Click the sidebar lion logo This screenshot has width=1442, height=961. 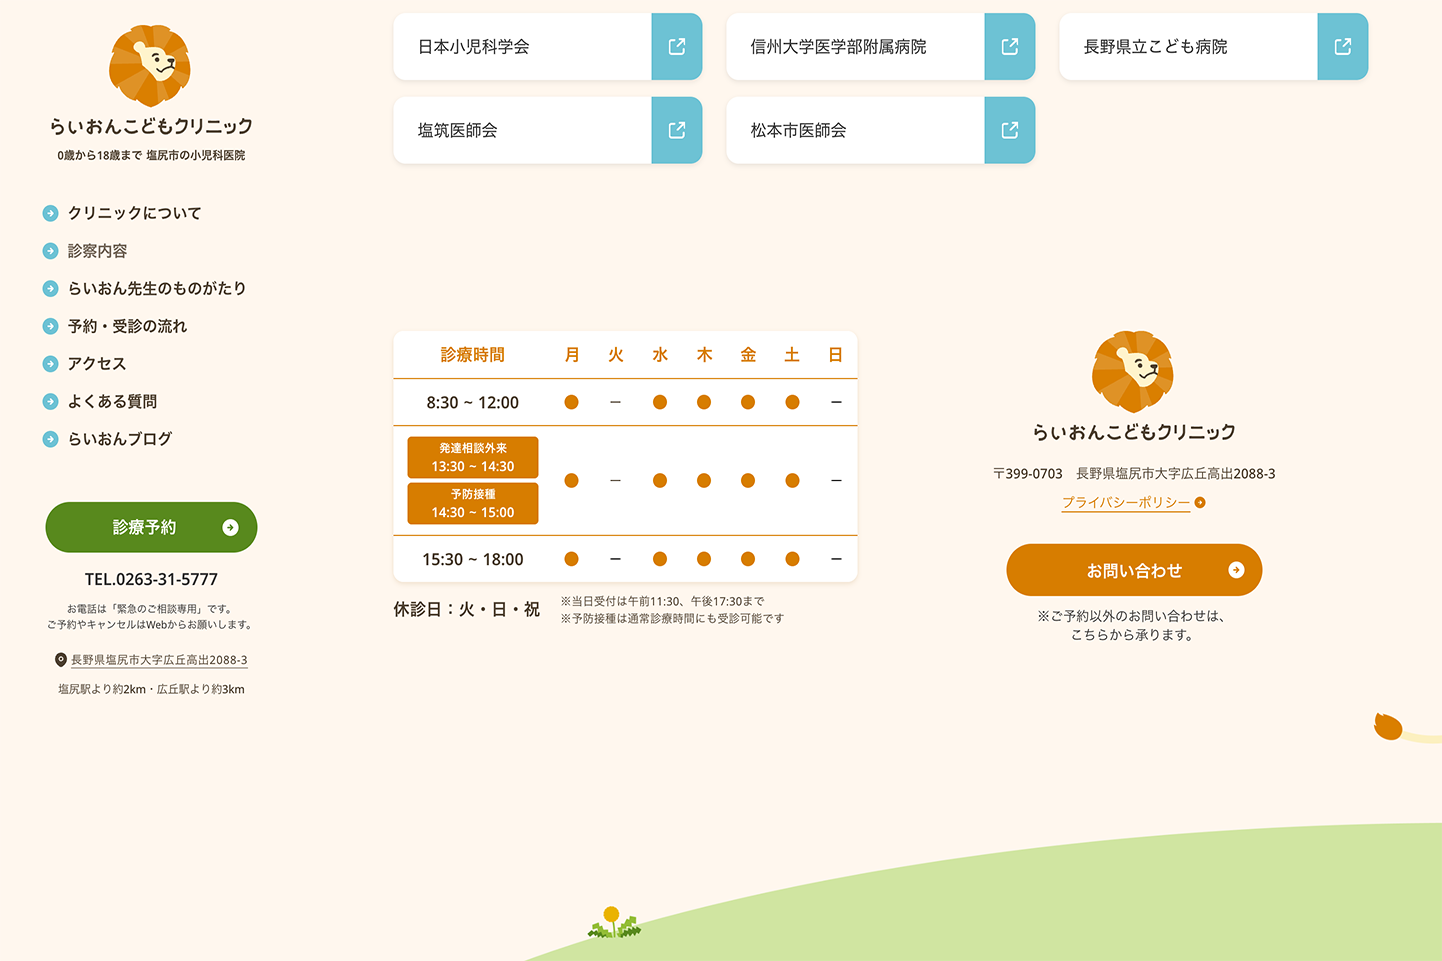click(150, 66)
